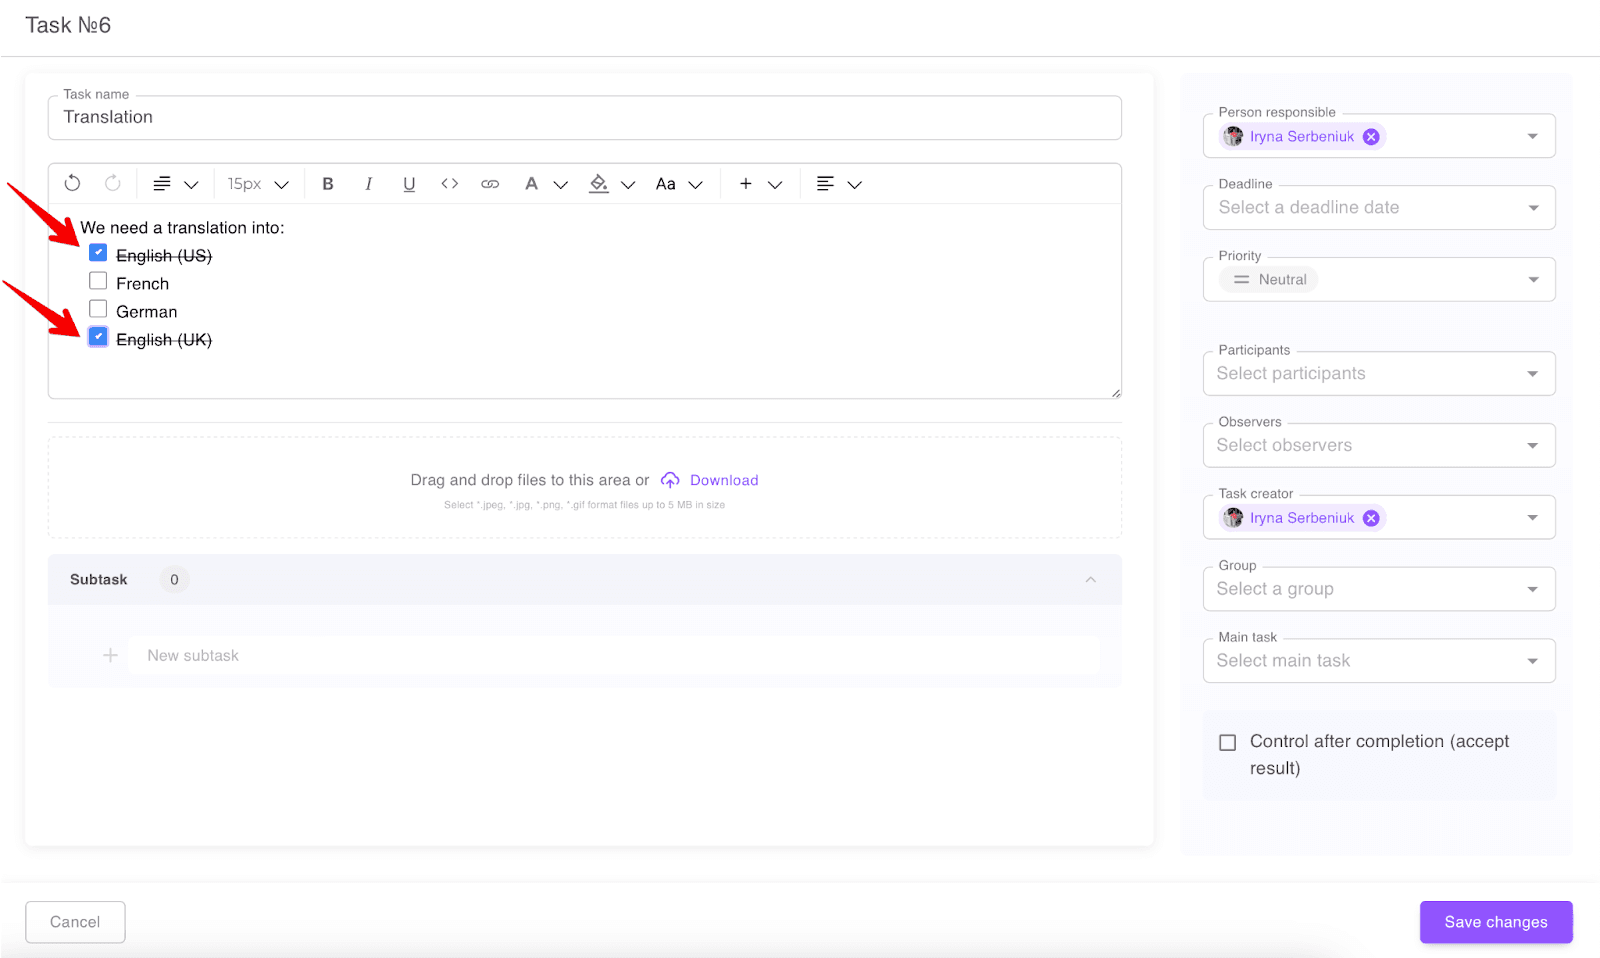This screenshot has width=1600, height=958.
Task: Click the redo arrow in editor toolbar
Action: 113,183
